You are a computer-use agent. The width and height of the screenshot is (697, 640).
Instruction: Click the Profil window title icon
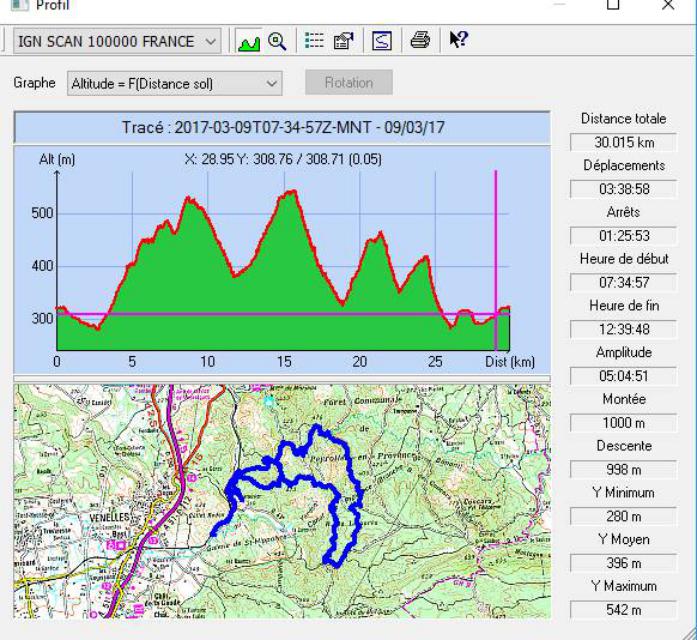16,5
